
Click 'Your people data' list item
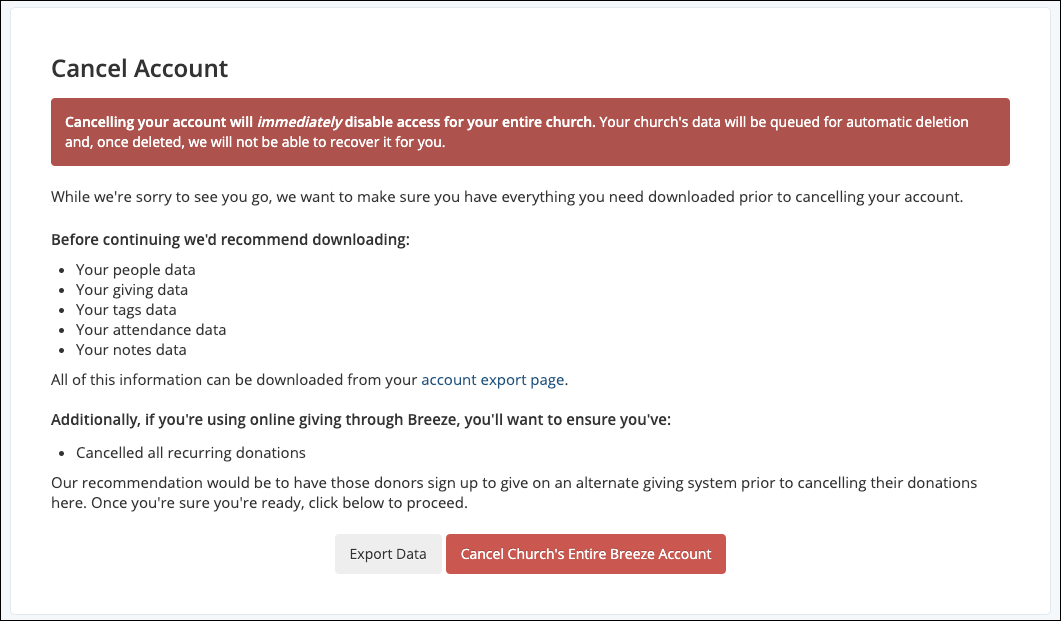[135, 269]
